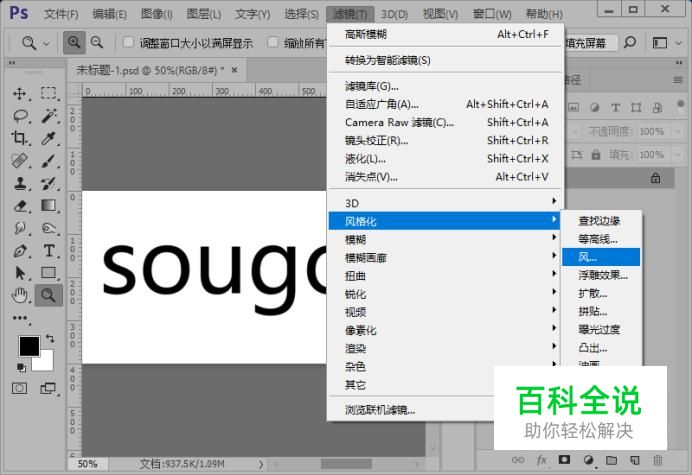Image resolution: width=692 pixels, height=475 pixels.
Task: Create new adjustment layer icon
Action: [588, 460]
